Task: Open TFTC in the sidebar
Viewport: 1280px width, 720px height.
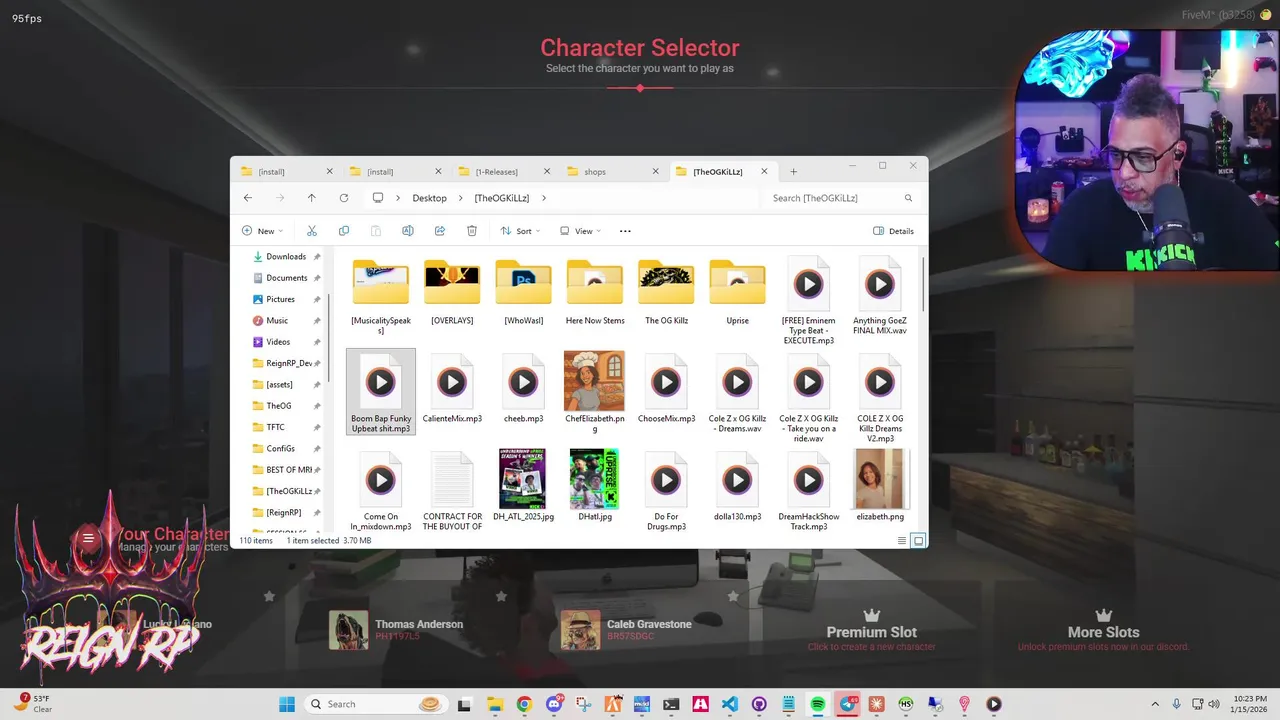Action: 286,427
